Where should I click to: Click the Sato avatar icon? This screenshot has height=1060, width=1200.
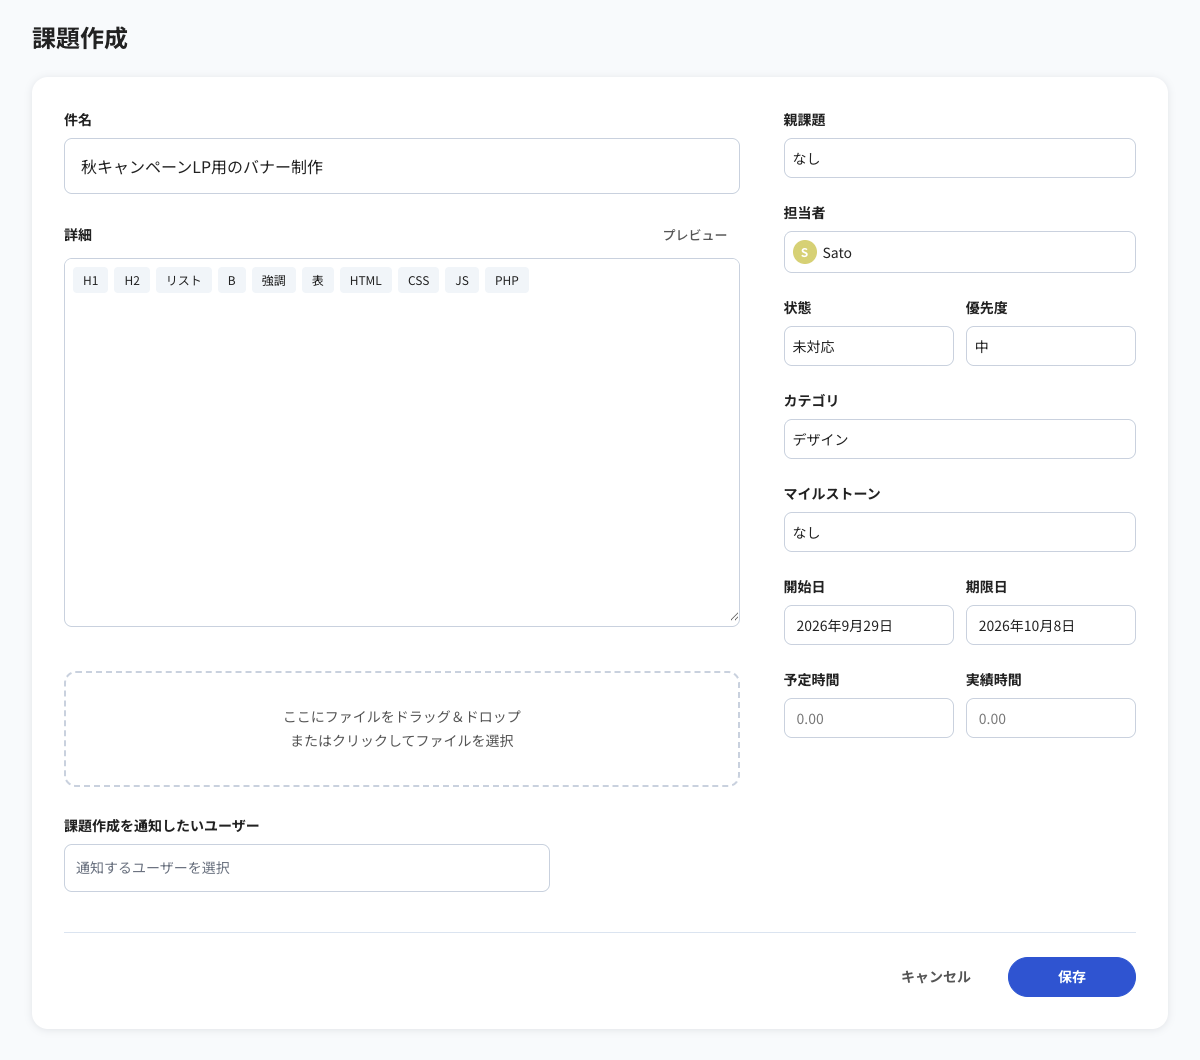click(x=805, y=252)
